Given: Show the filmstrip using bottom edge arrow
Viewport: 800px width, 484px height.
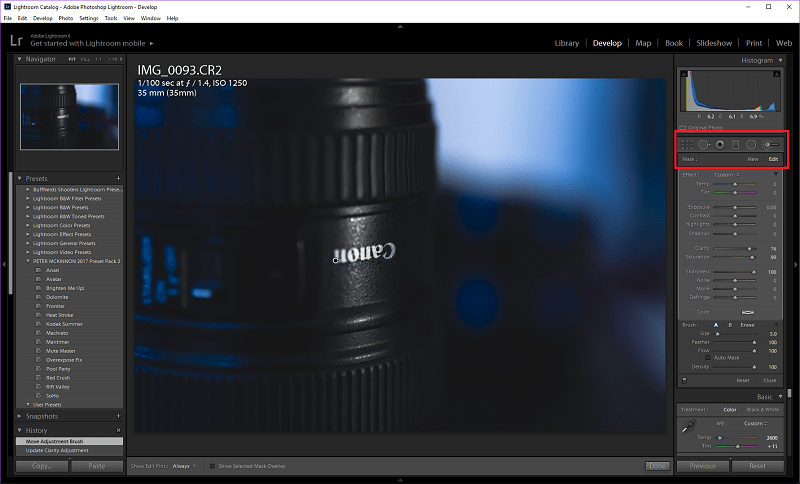Looking at the screenshot, I should pyautogui.click(x=400, y=480).
